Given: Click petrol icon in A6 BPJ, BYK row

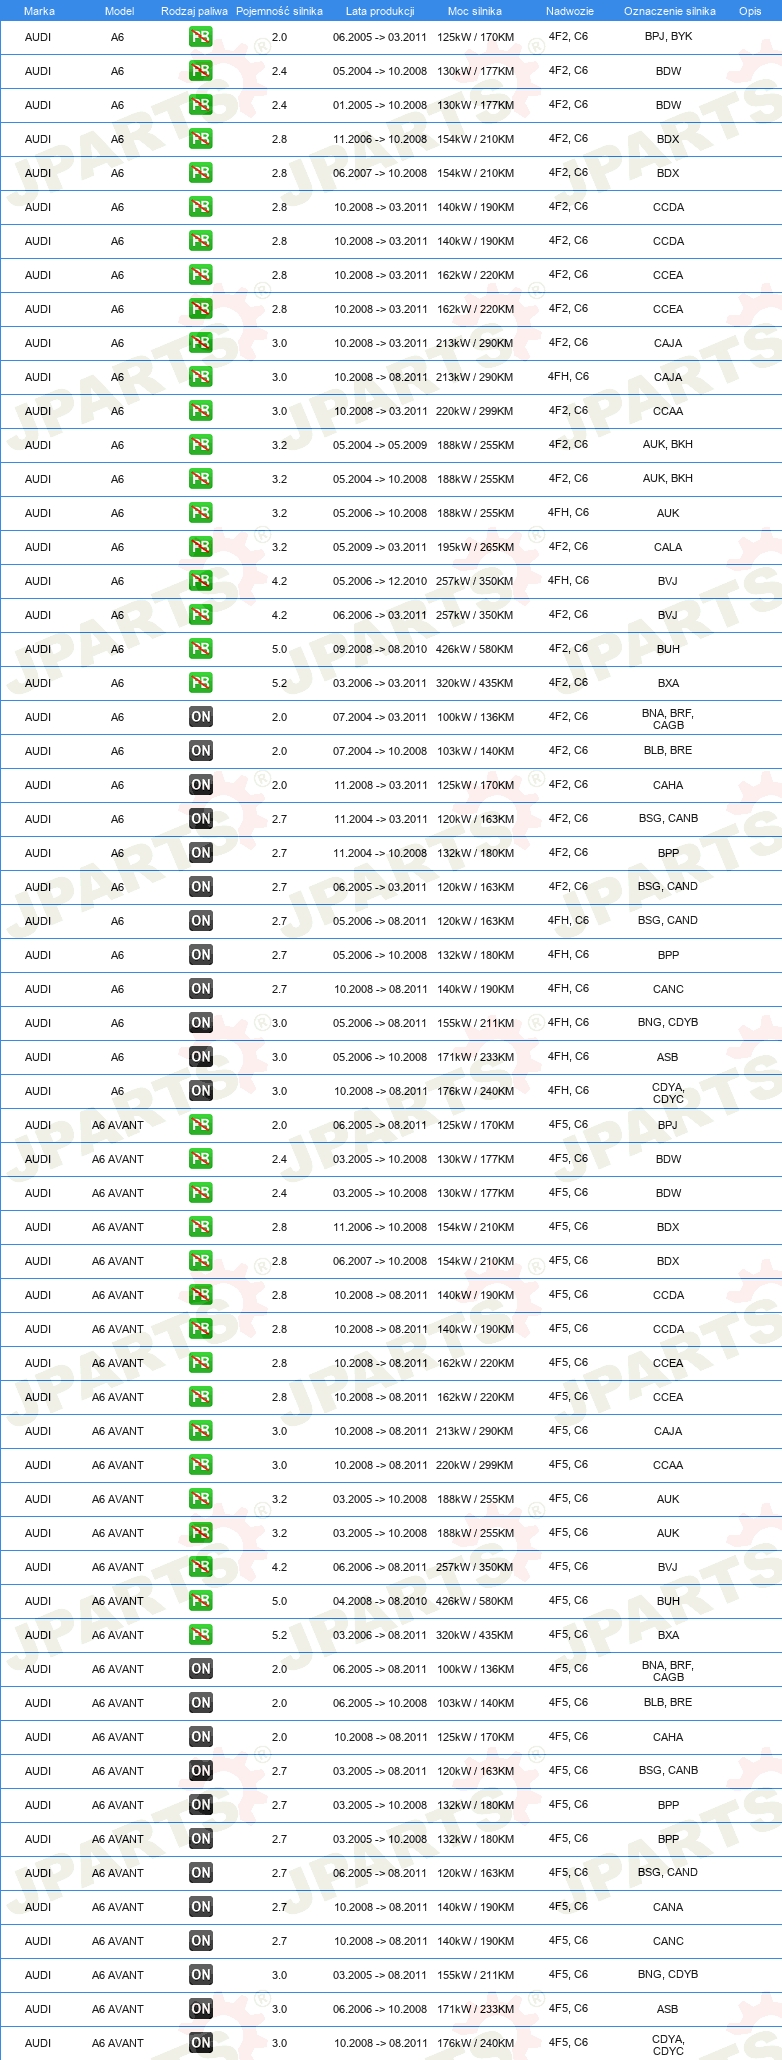Looking at the screenshot, I should pos(200,37).
